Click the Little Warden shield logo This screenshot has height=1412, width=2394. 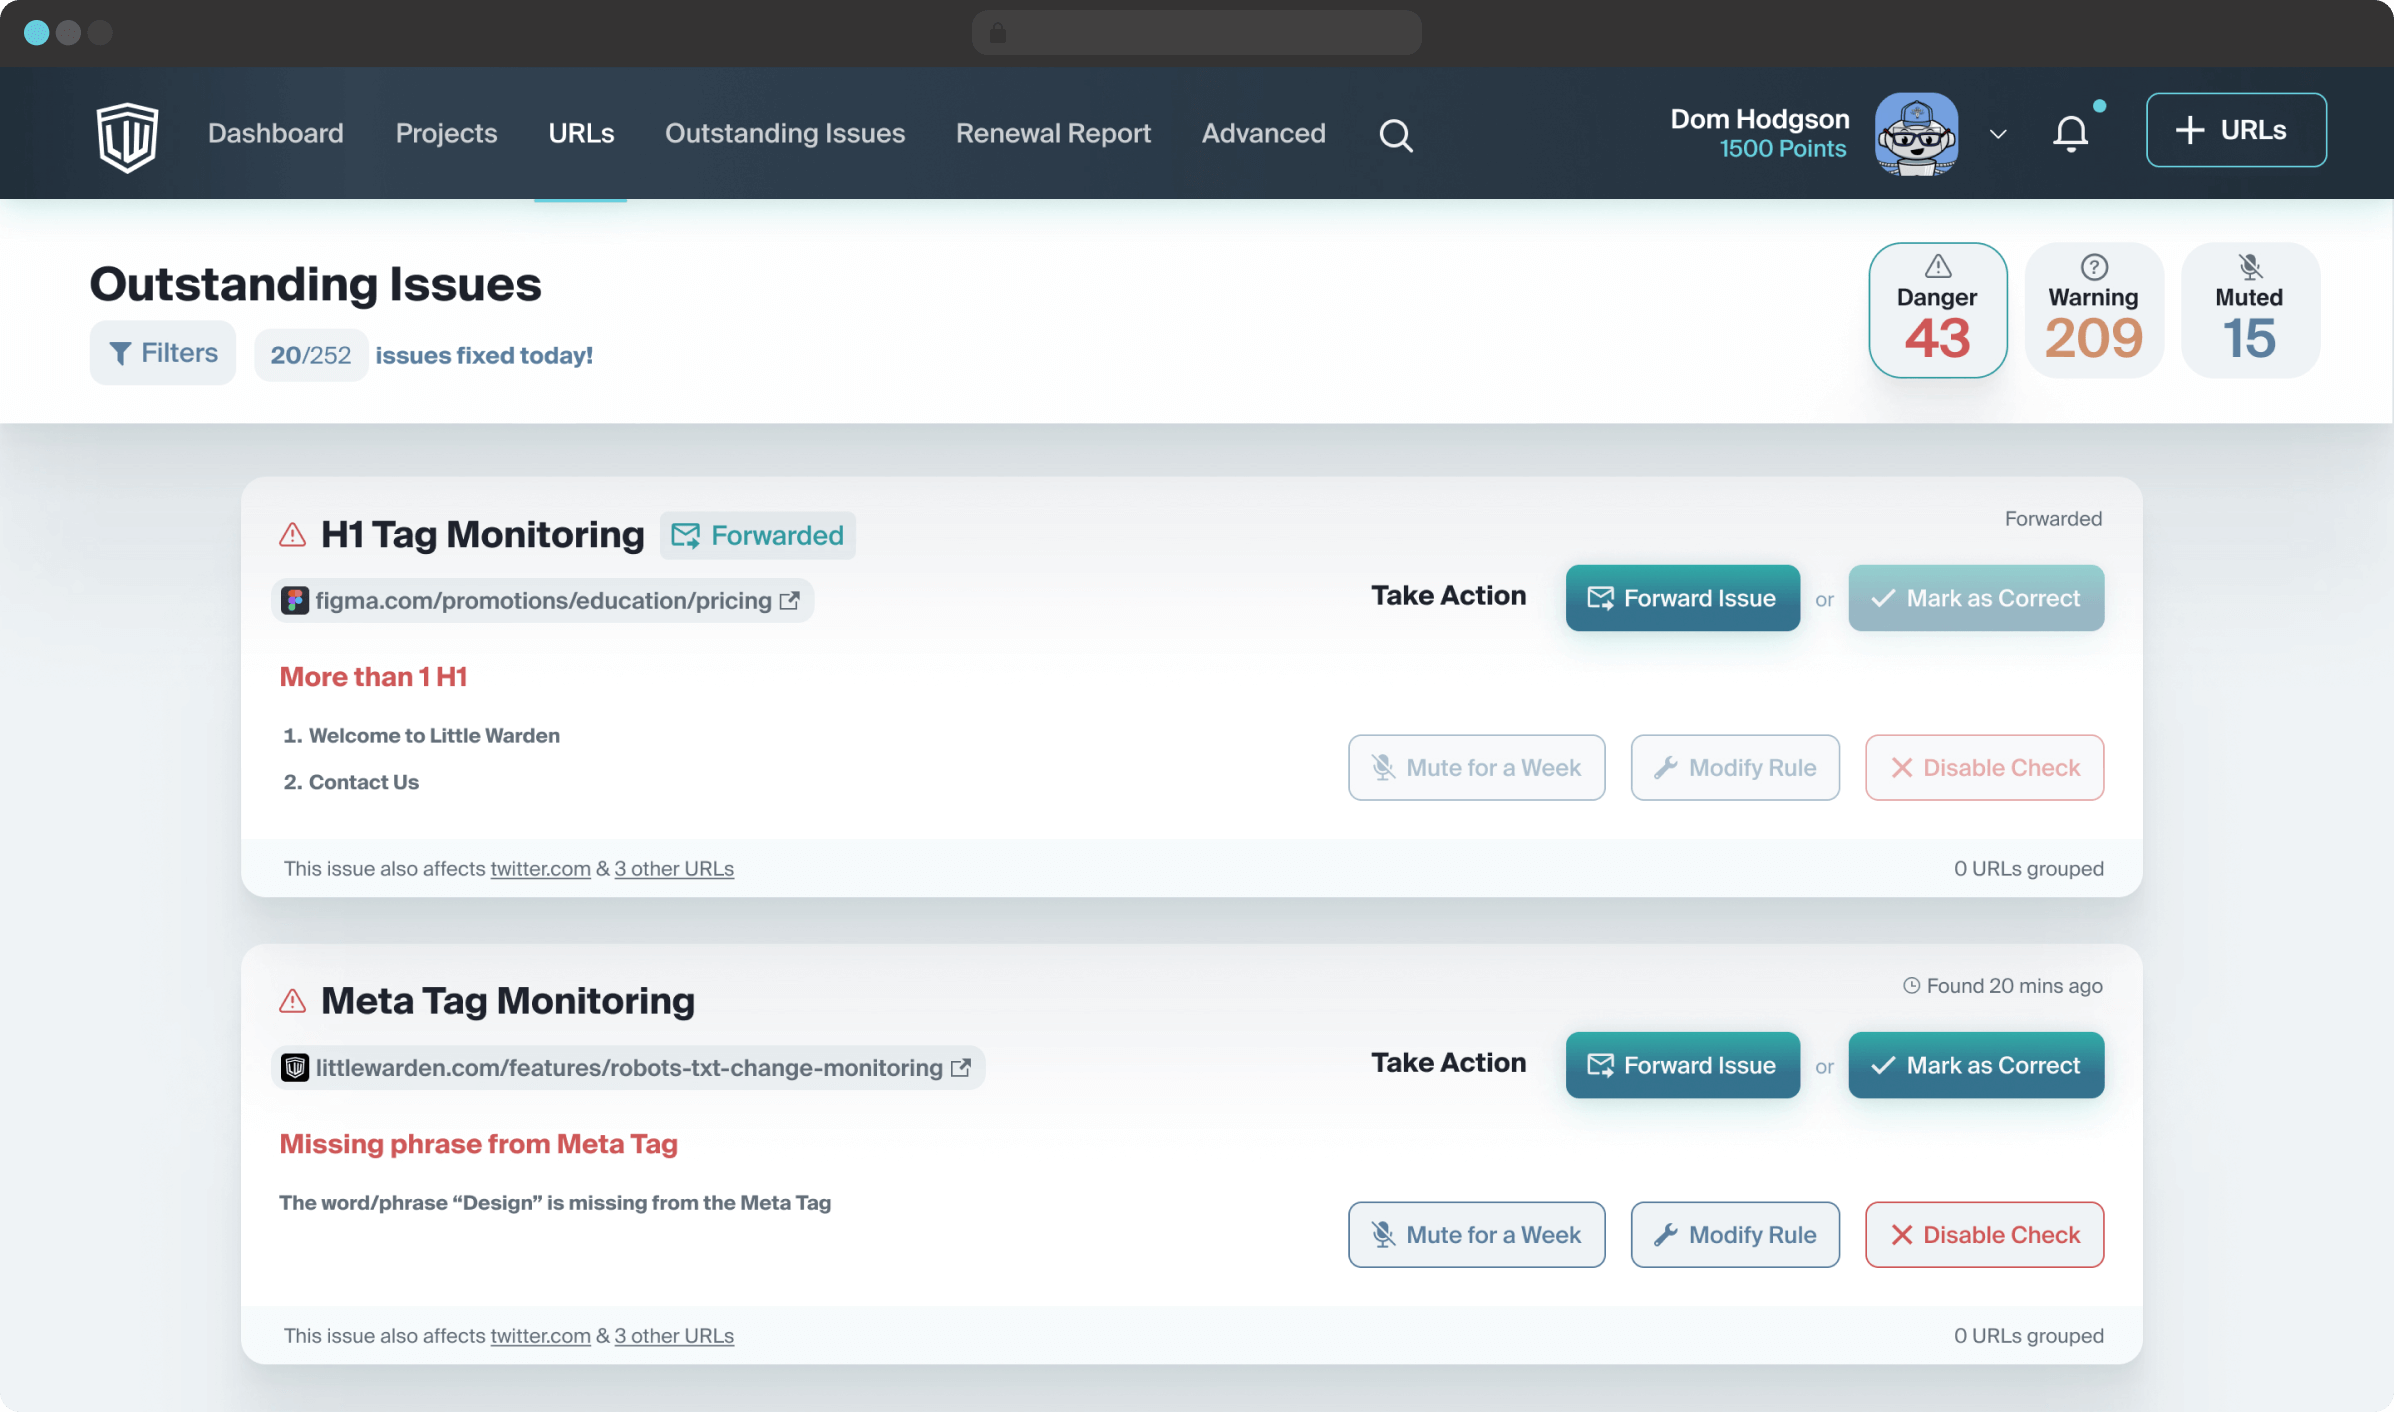point(127,136)
